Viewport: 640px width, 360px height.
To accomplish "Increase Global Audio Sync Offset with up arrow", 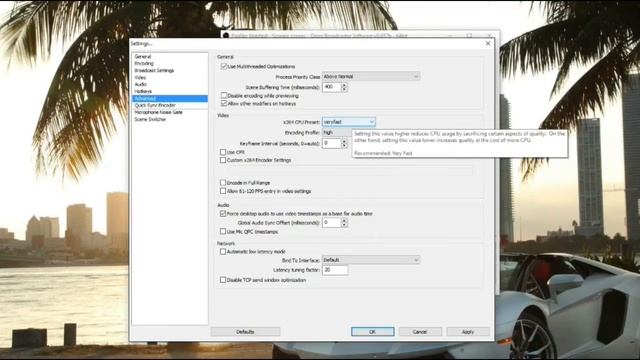I will (x=344, y=220).
